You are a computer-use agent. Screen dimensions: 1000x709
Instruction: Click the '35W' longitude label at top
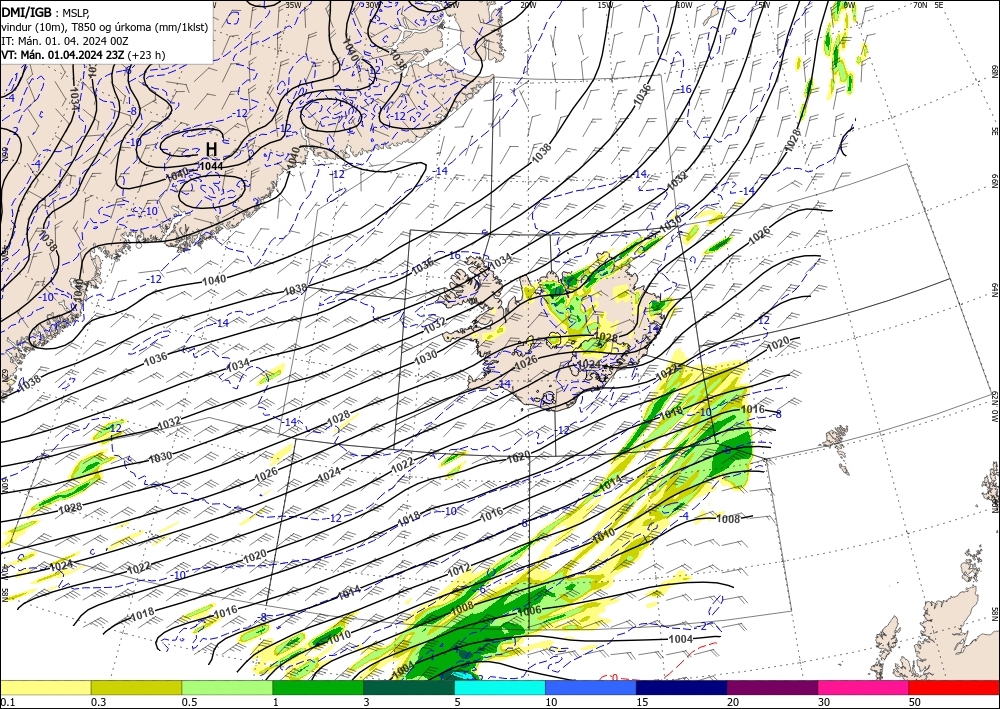click(293, 4)
